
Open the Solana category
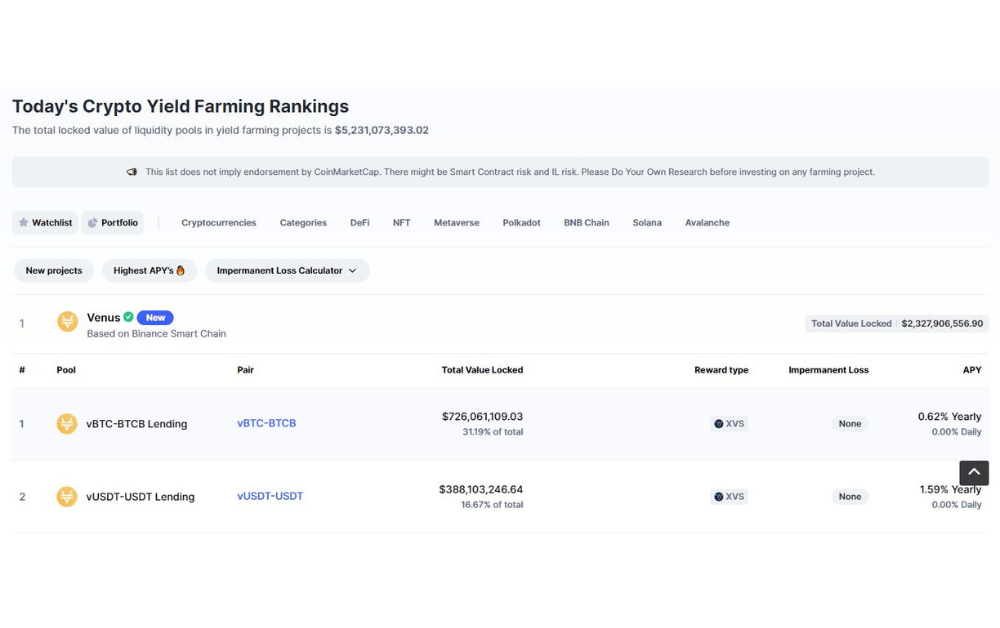click(647, 223)
